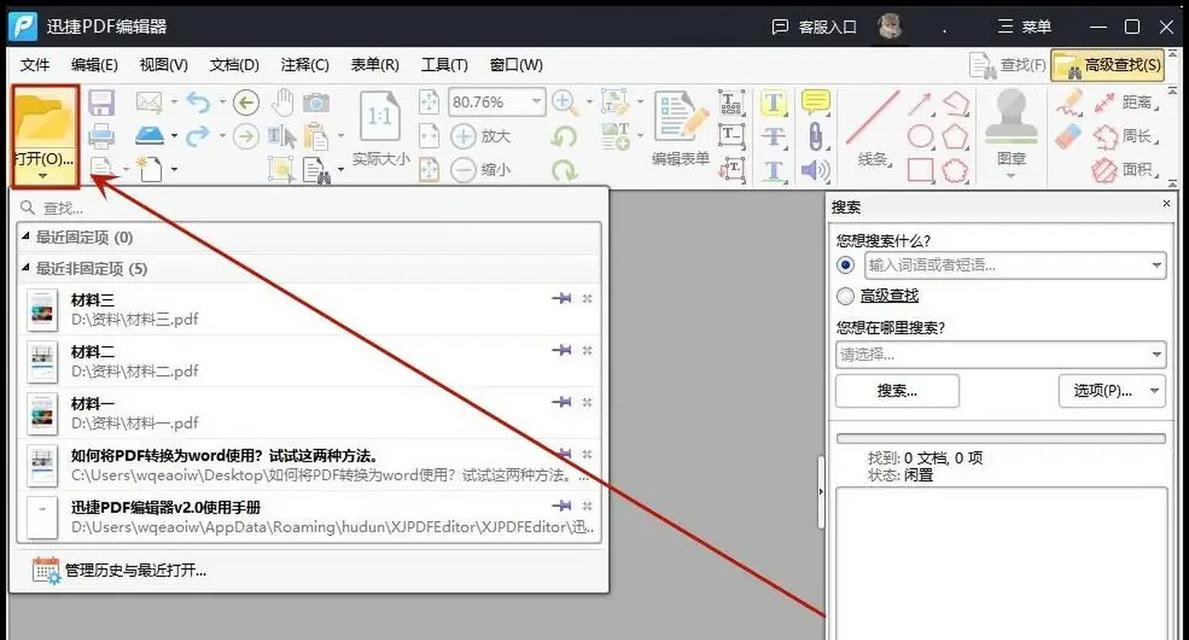Screen dimensions: 1189x640
Task: Choose the ellipse (circle) shape tool
Action: 920,137
